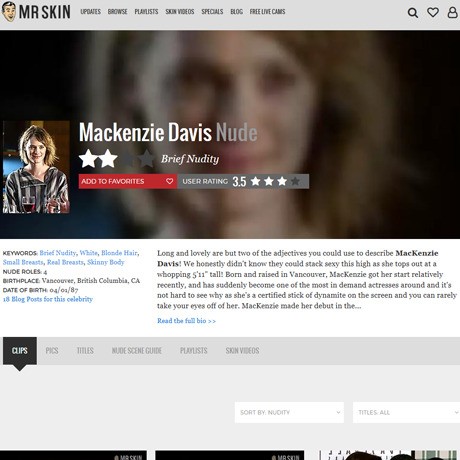460x460 pixels.
Task: Open the Browse menu
Action: [117, 12]
